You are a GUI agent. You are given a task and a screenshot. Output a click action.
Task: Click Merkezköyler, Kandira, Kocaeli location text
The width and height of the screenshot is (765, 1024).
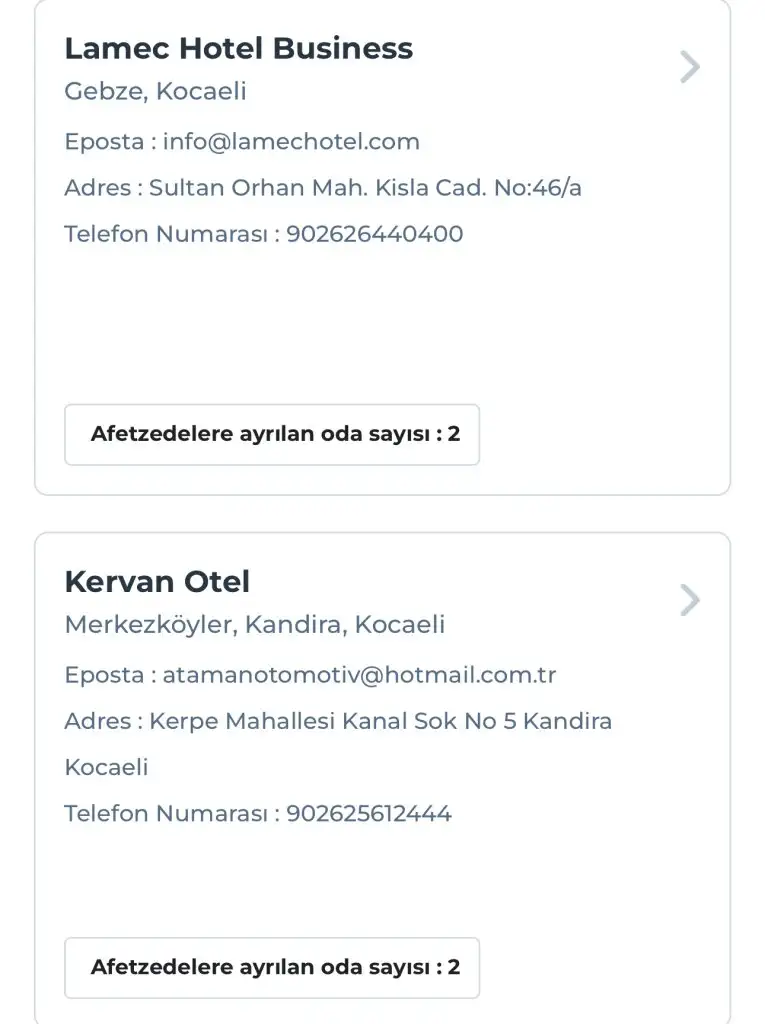click(x=254, y=625)
